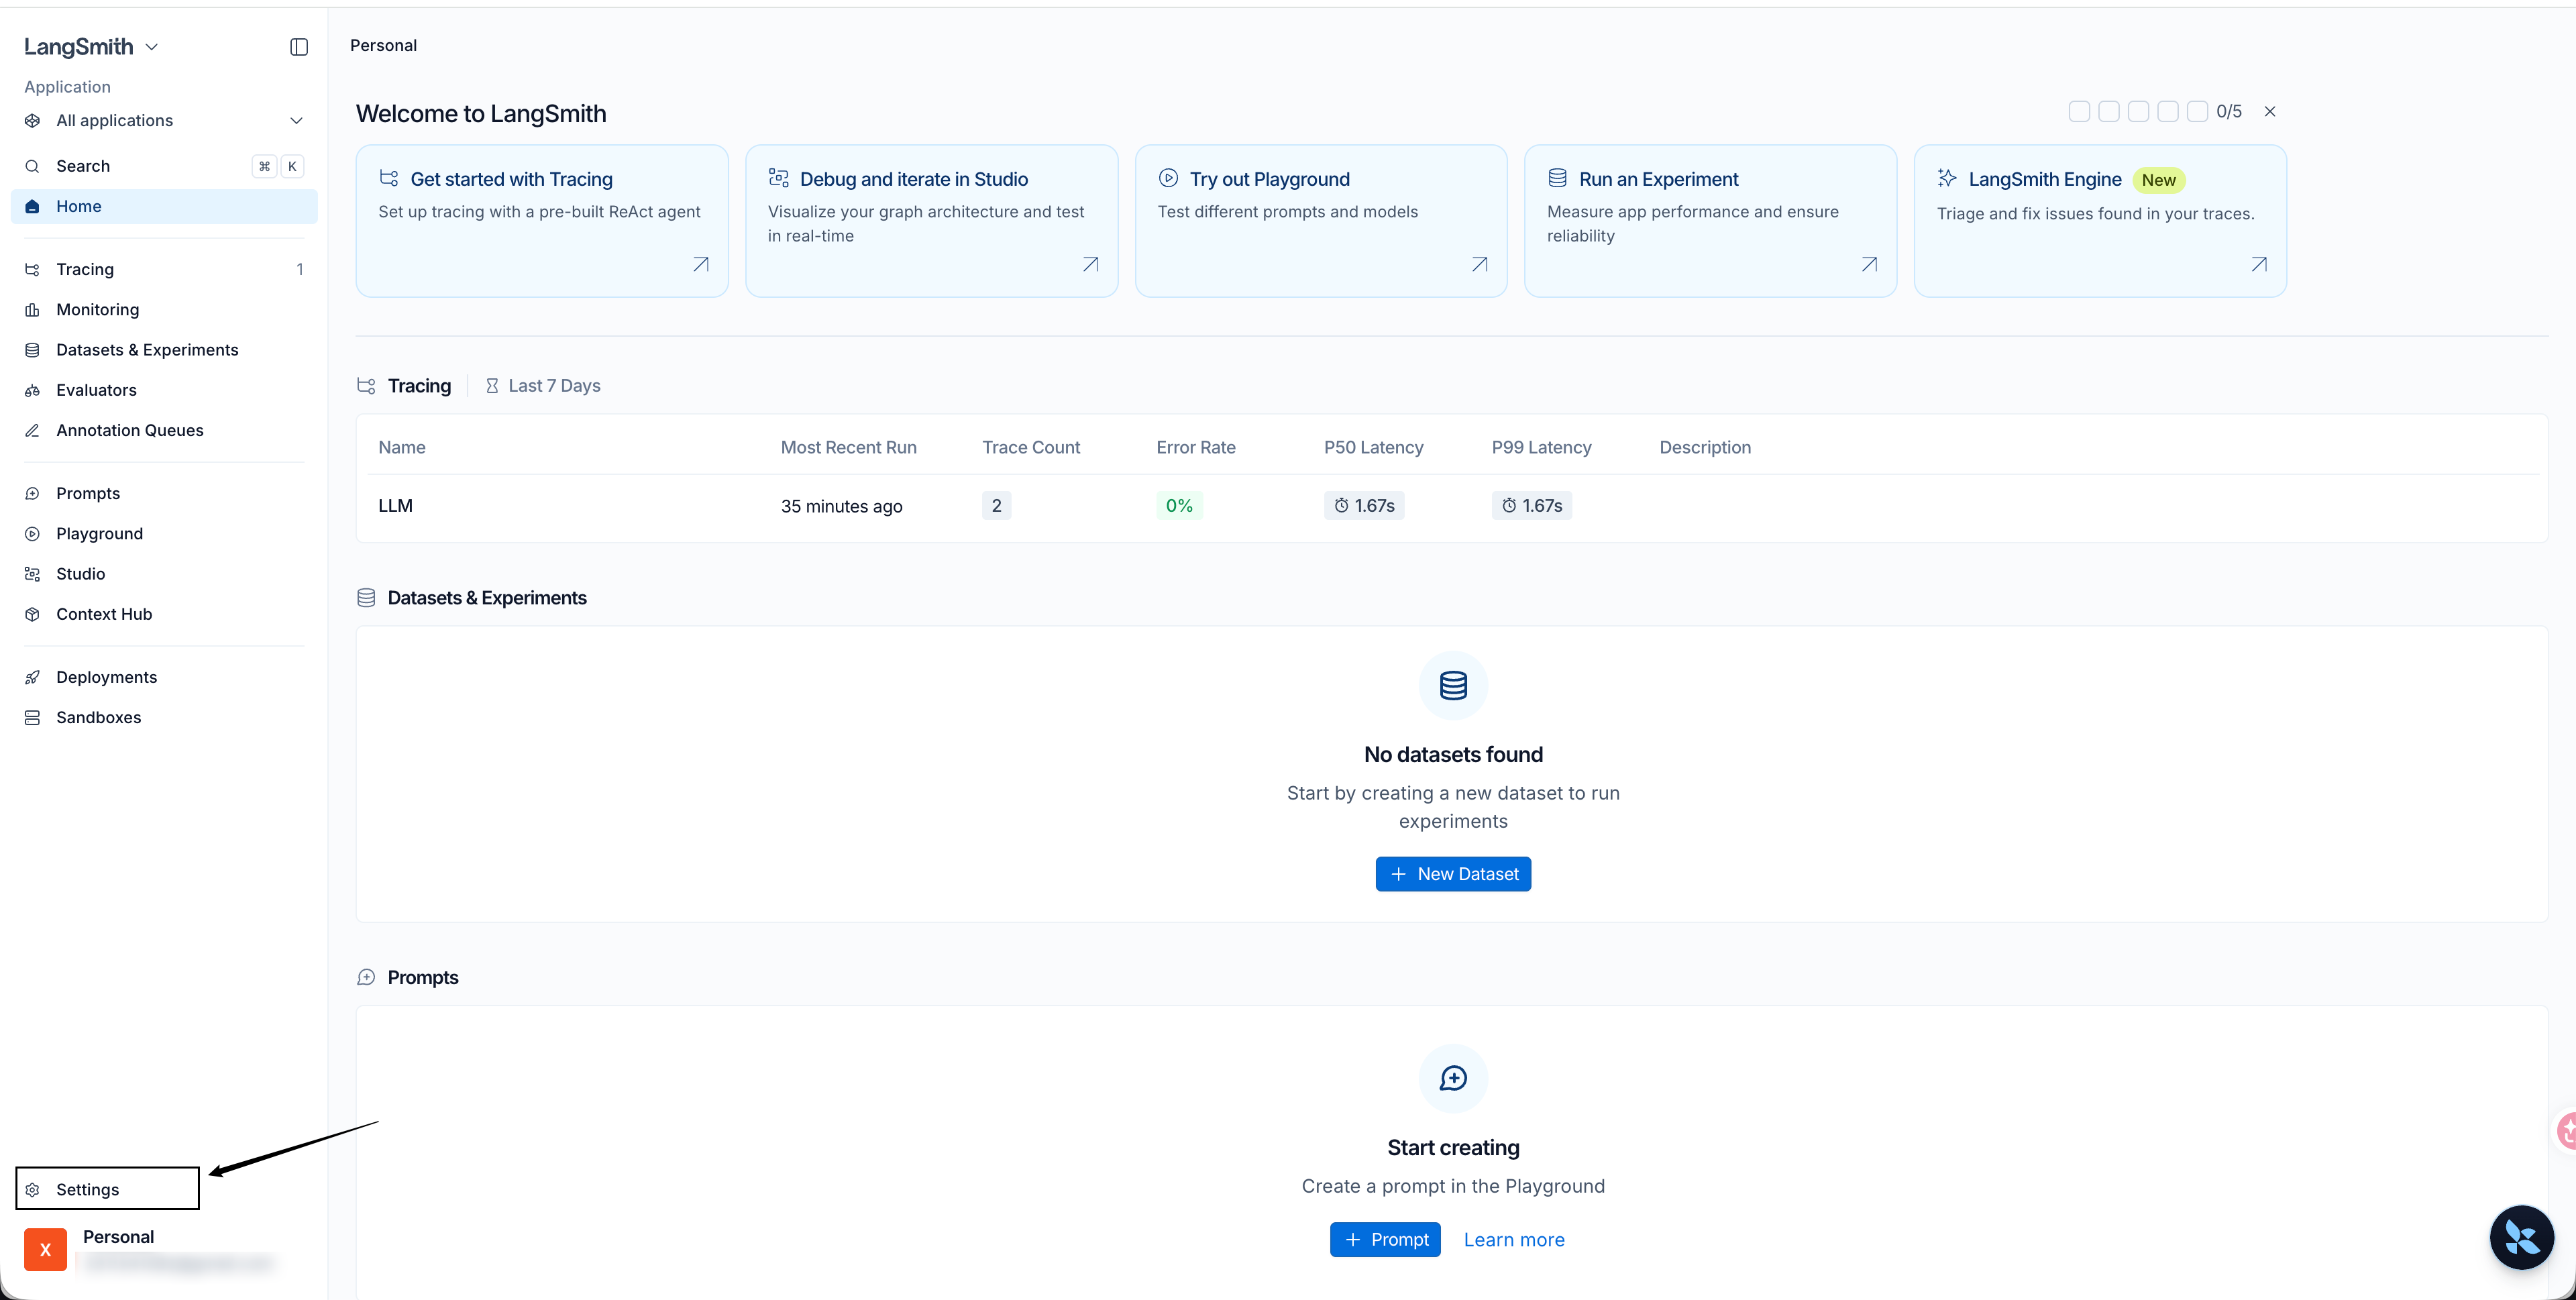The width and height of the screenshot is (2576, 1300).
Task: Open the LangSmith Engine card
Action: tap(2100, 221)
